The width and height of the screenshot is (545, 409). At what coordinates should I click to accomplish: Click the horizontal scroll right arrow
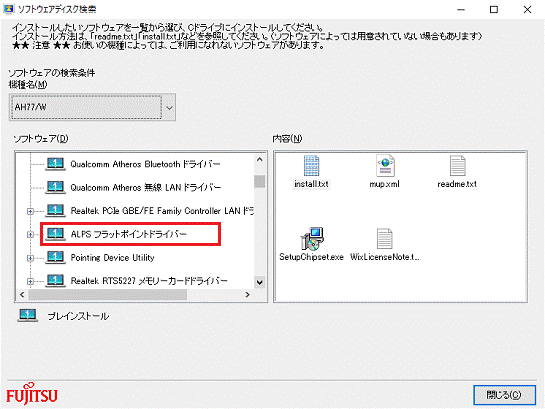pyautogui.click(x=247, y=295)
